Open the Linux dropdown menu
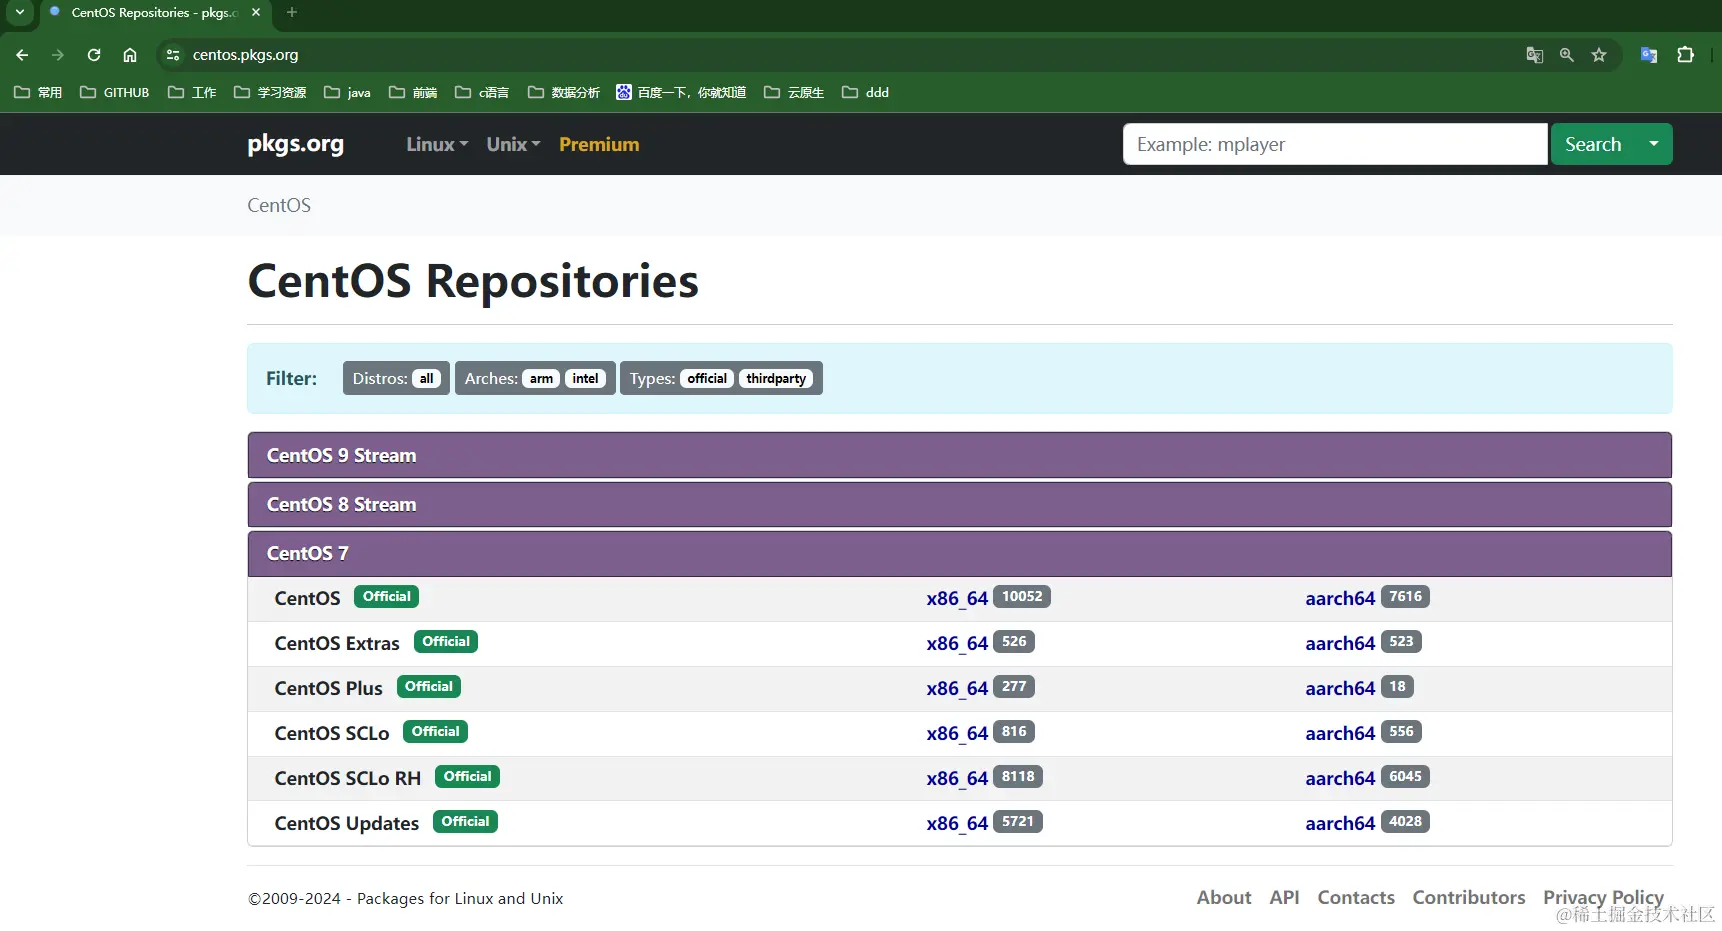Screen dimensions: 1722x931 [x=437, y=144]
